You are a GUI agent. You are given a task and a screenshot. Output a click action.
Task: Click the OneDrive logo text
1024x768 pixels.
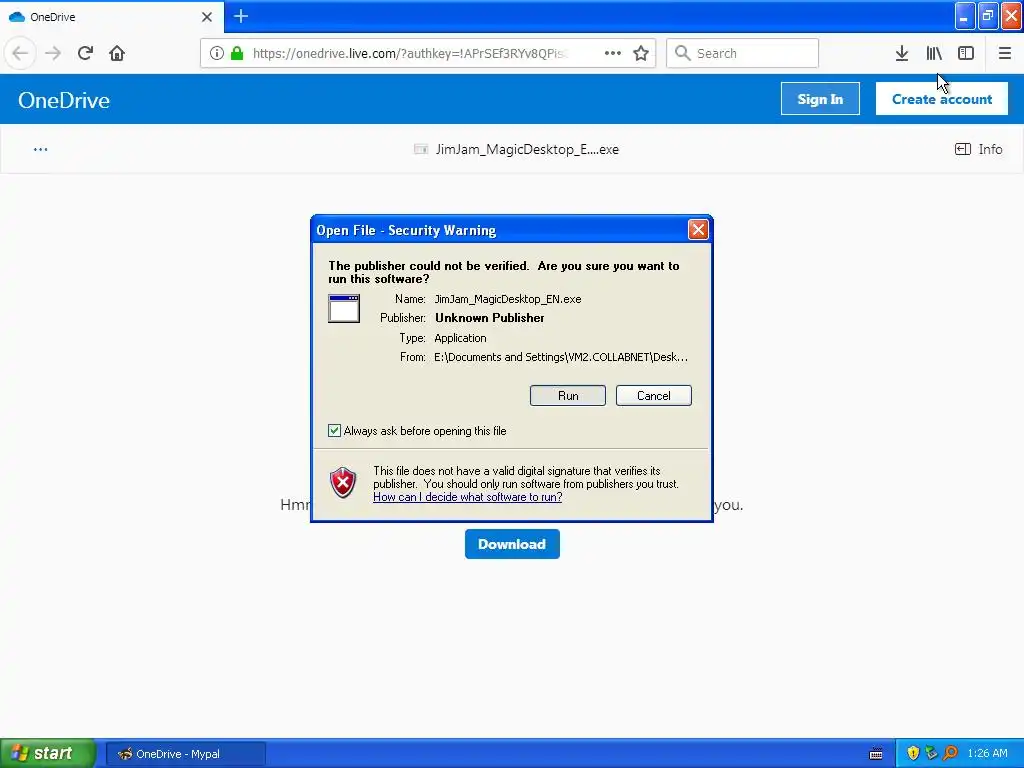click(x=64, y=100)
